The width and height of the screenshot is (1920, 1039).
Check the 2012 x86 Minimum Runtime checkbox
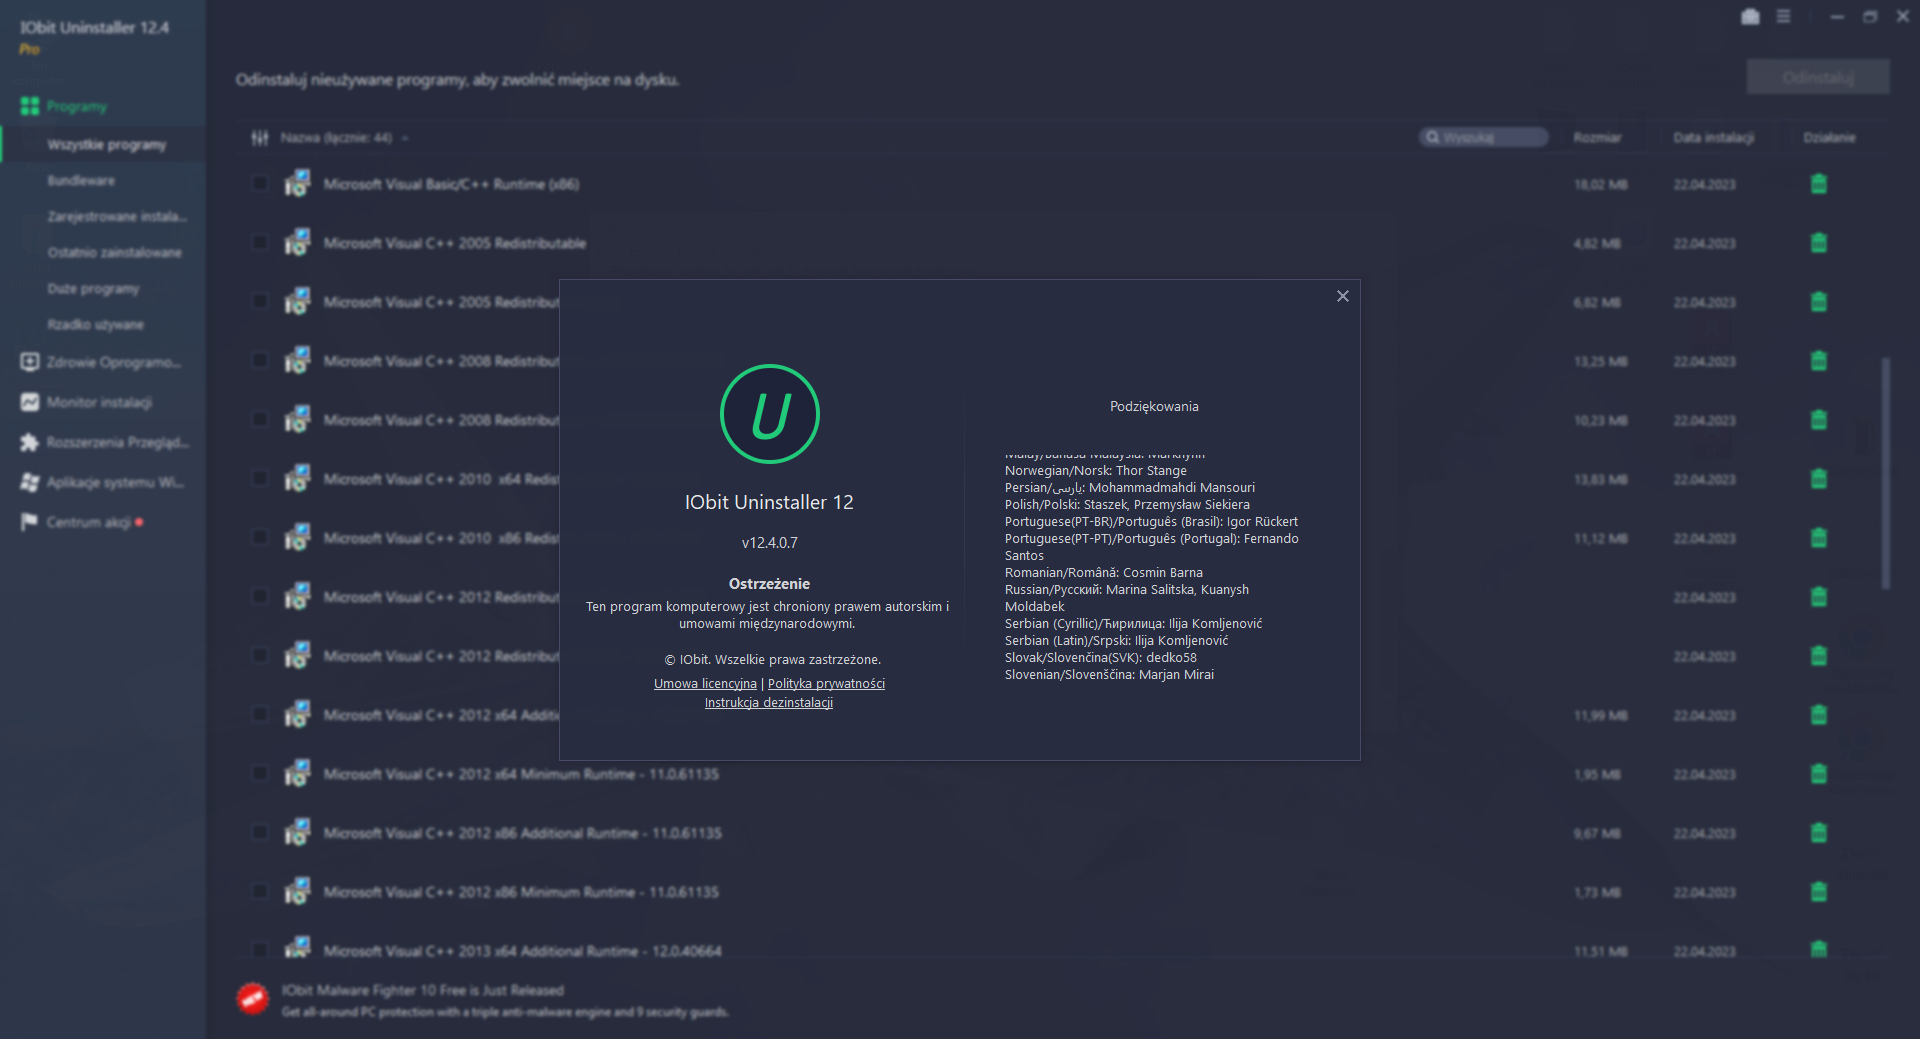pyautogui.click(x=260, y=892)
